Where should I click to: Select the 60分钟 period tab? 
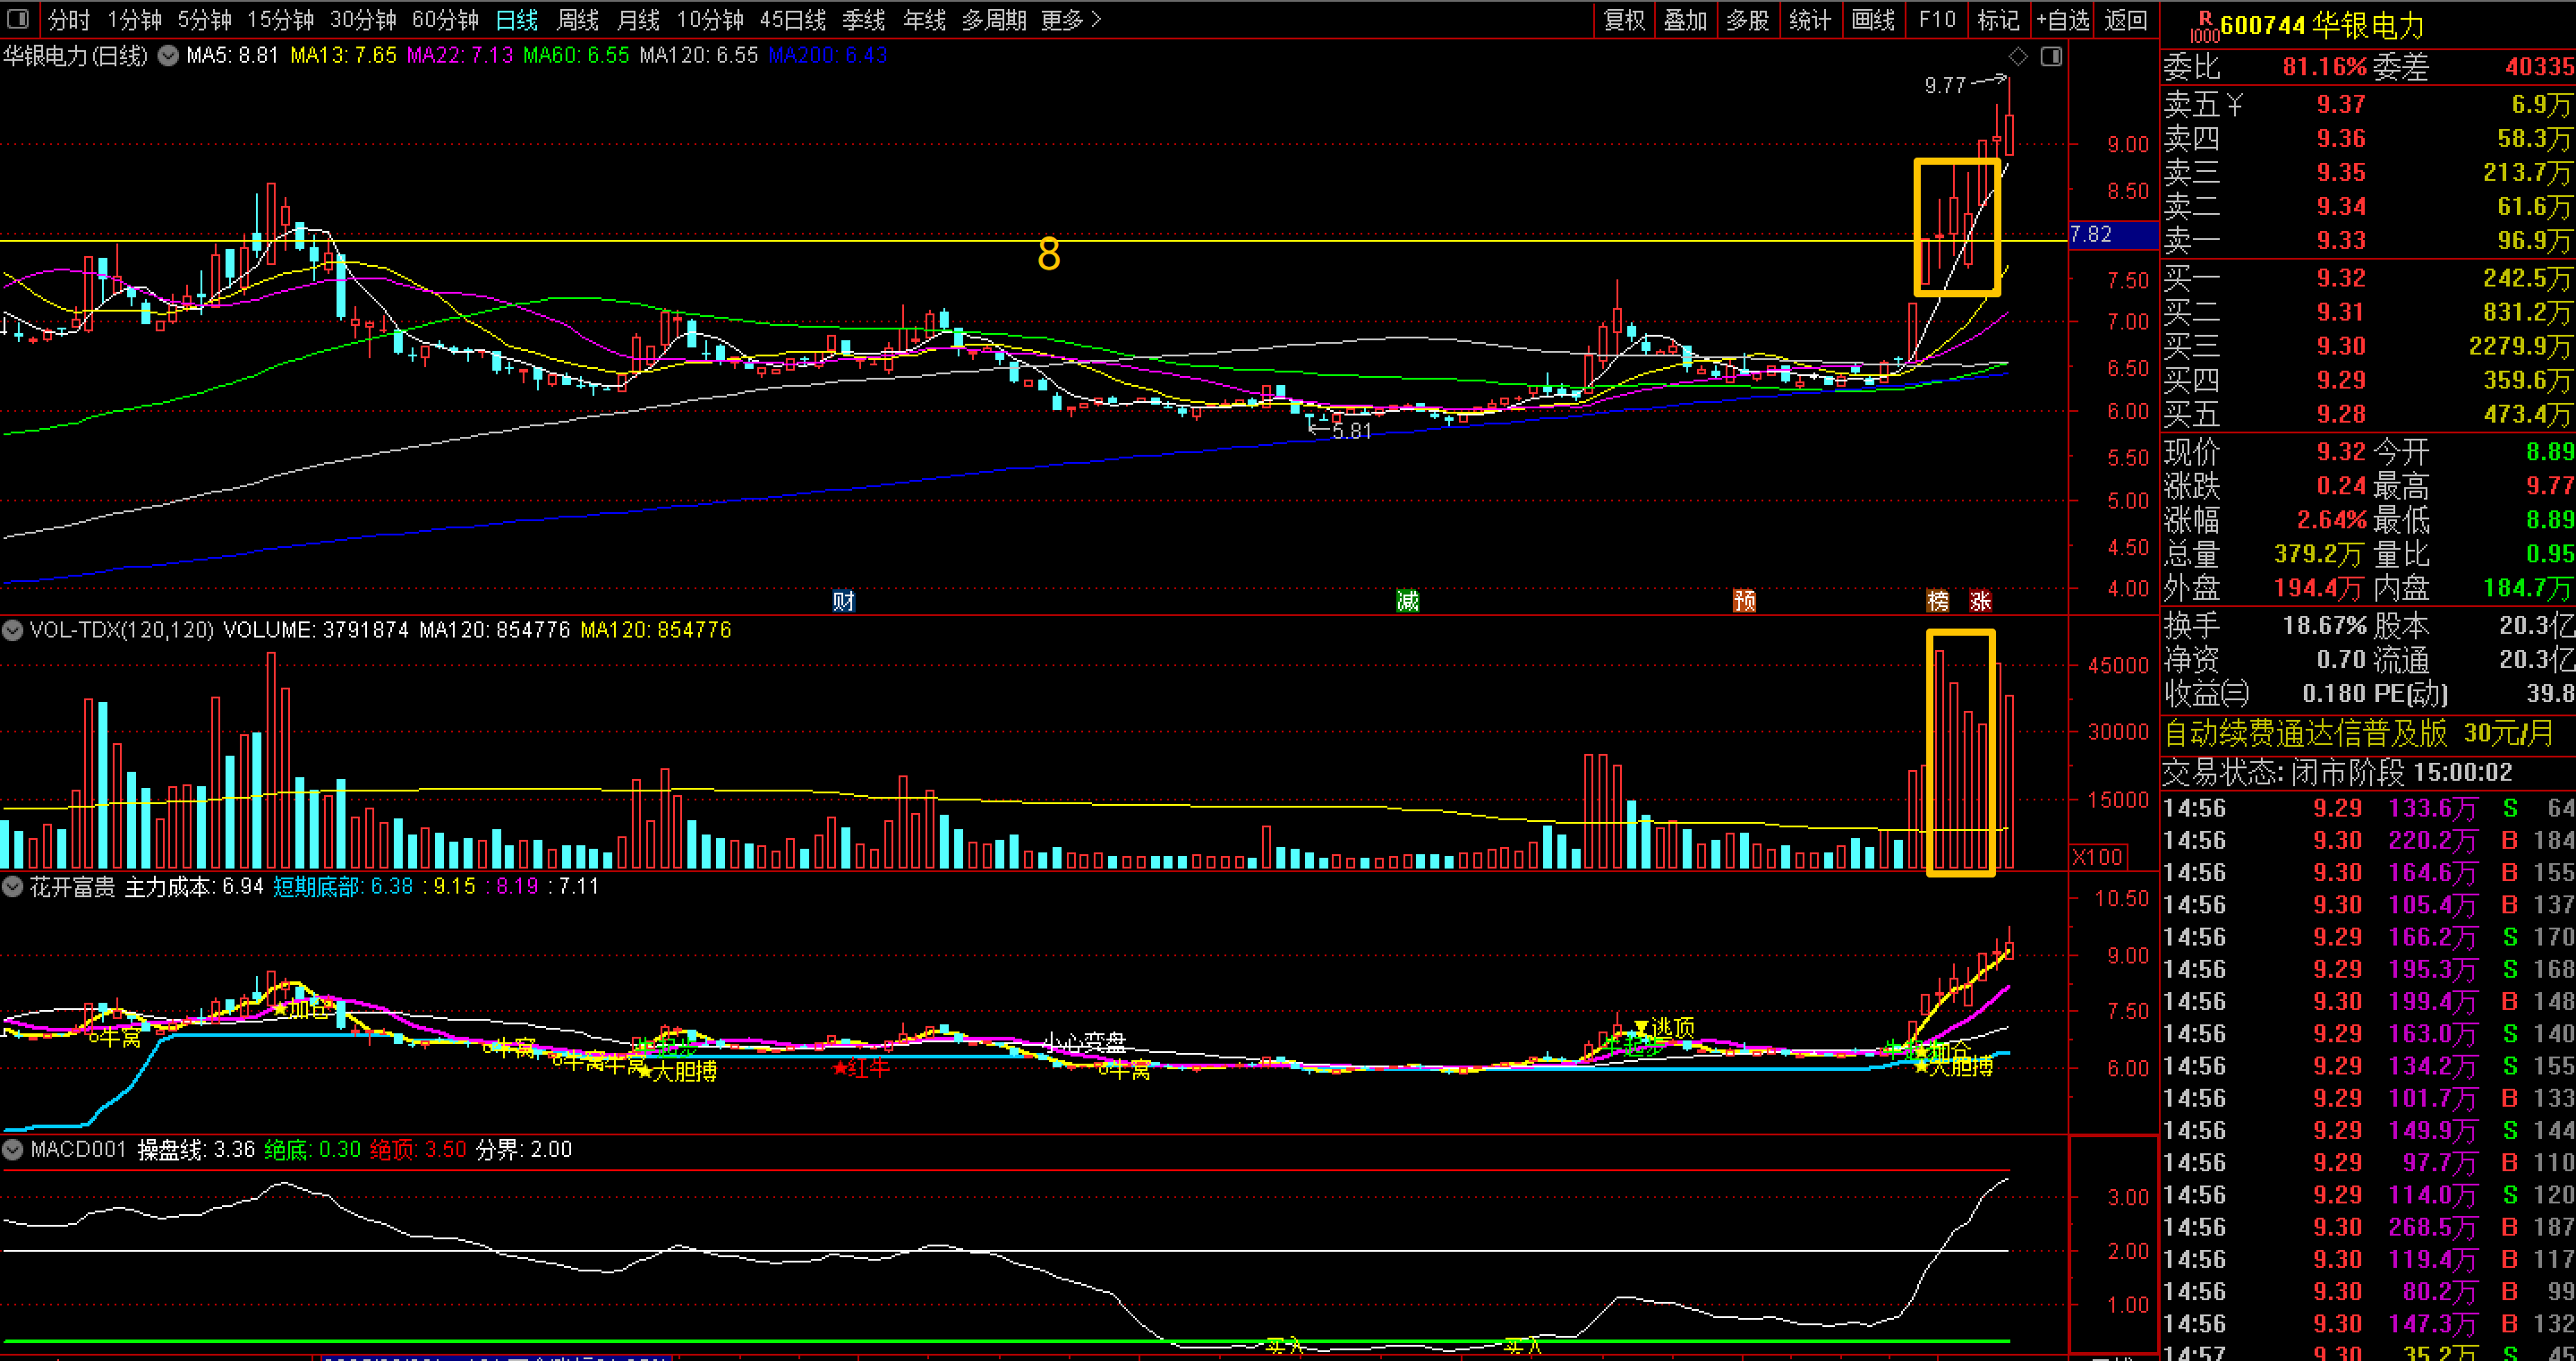click(445, 20)
